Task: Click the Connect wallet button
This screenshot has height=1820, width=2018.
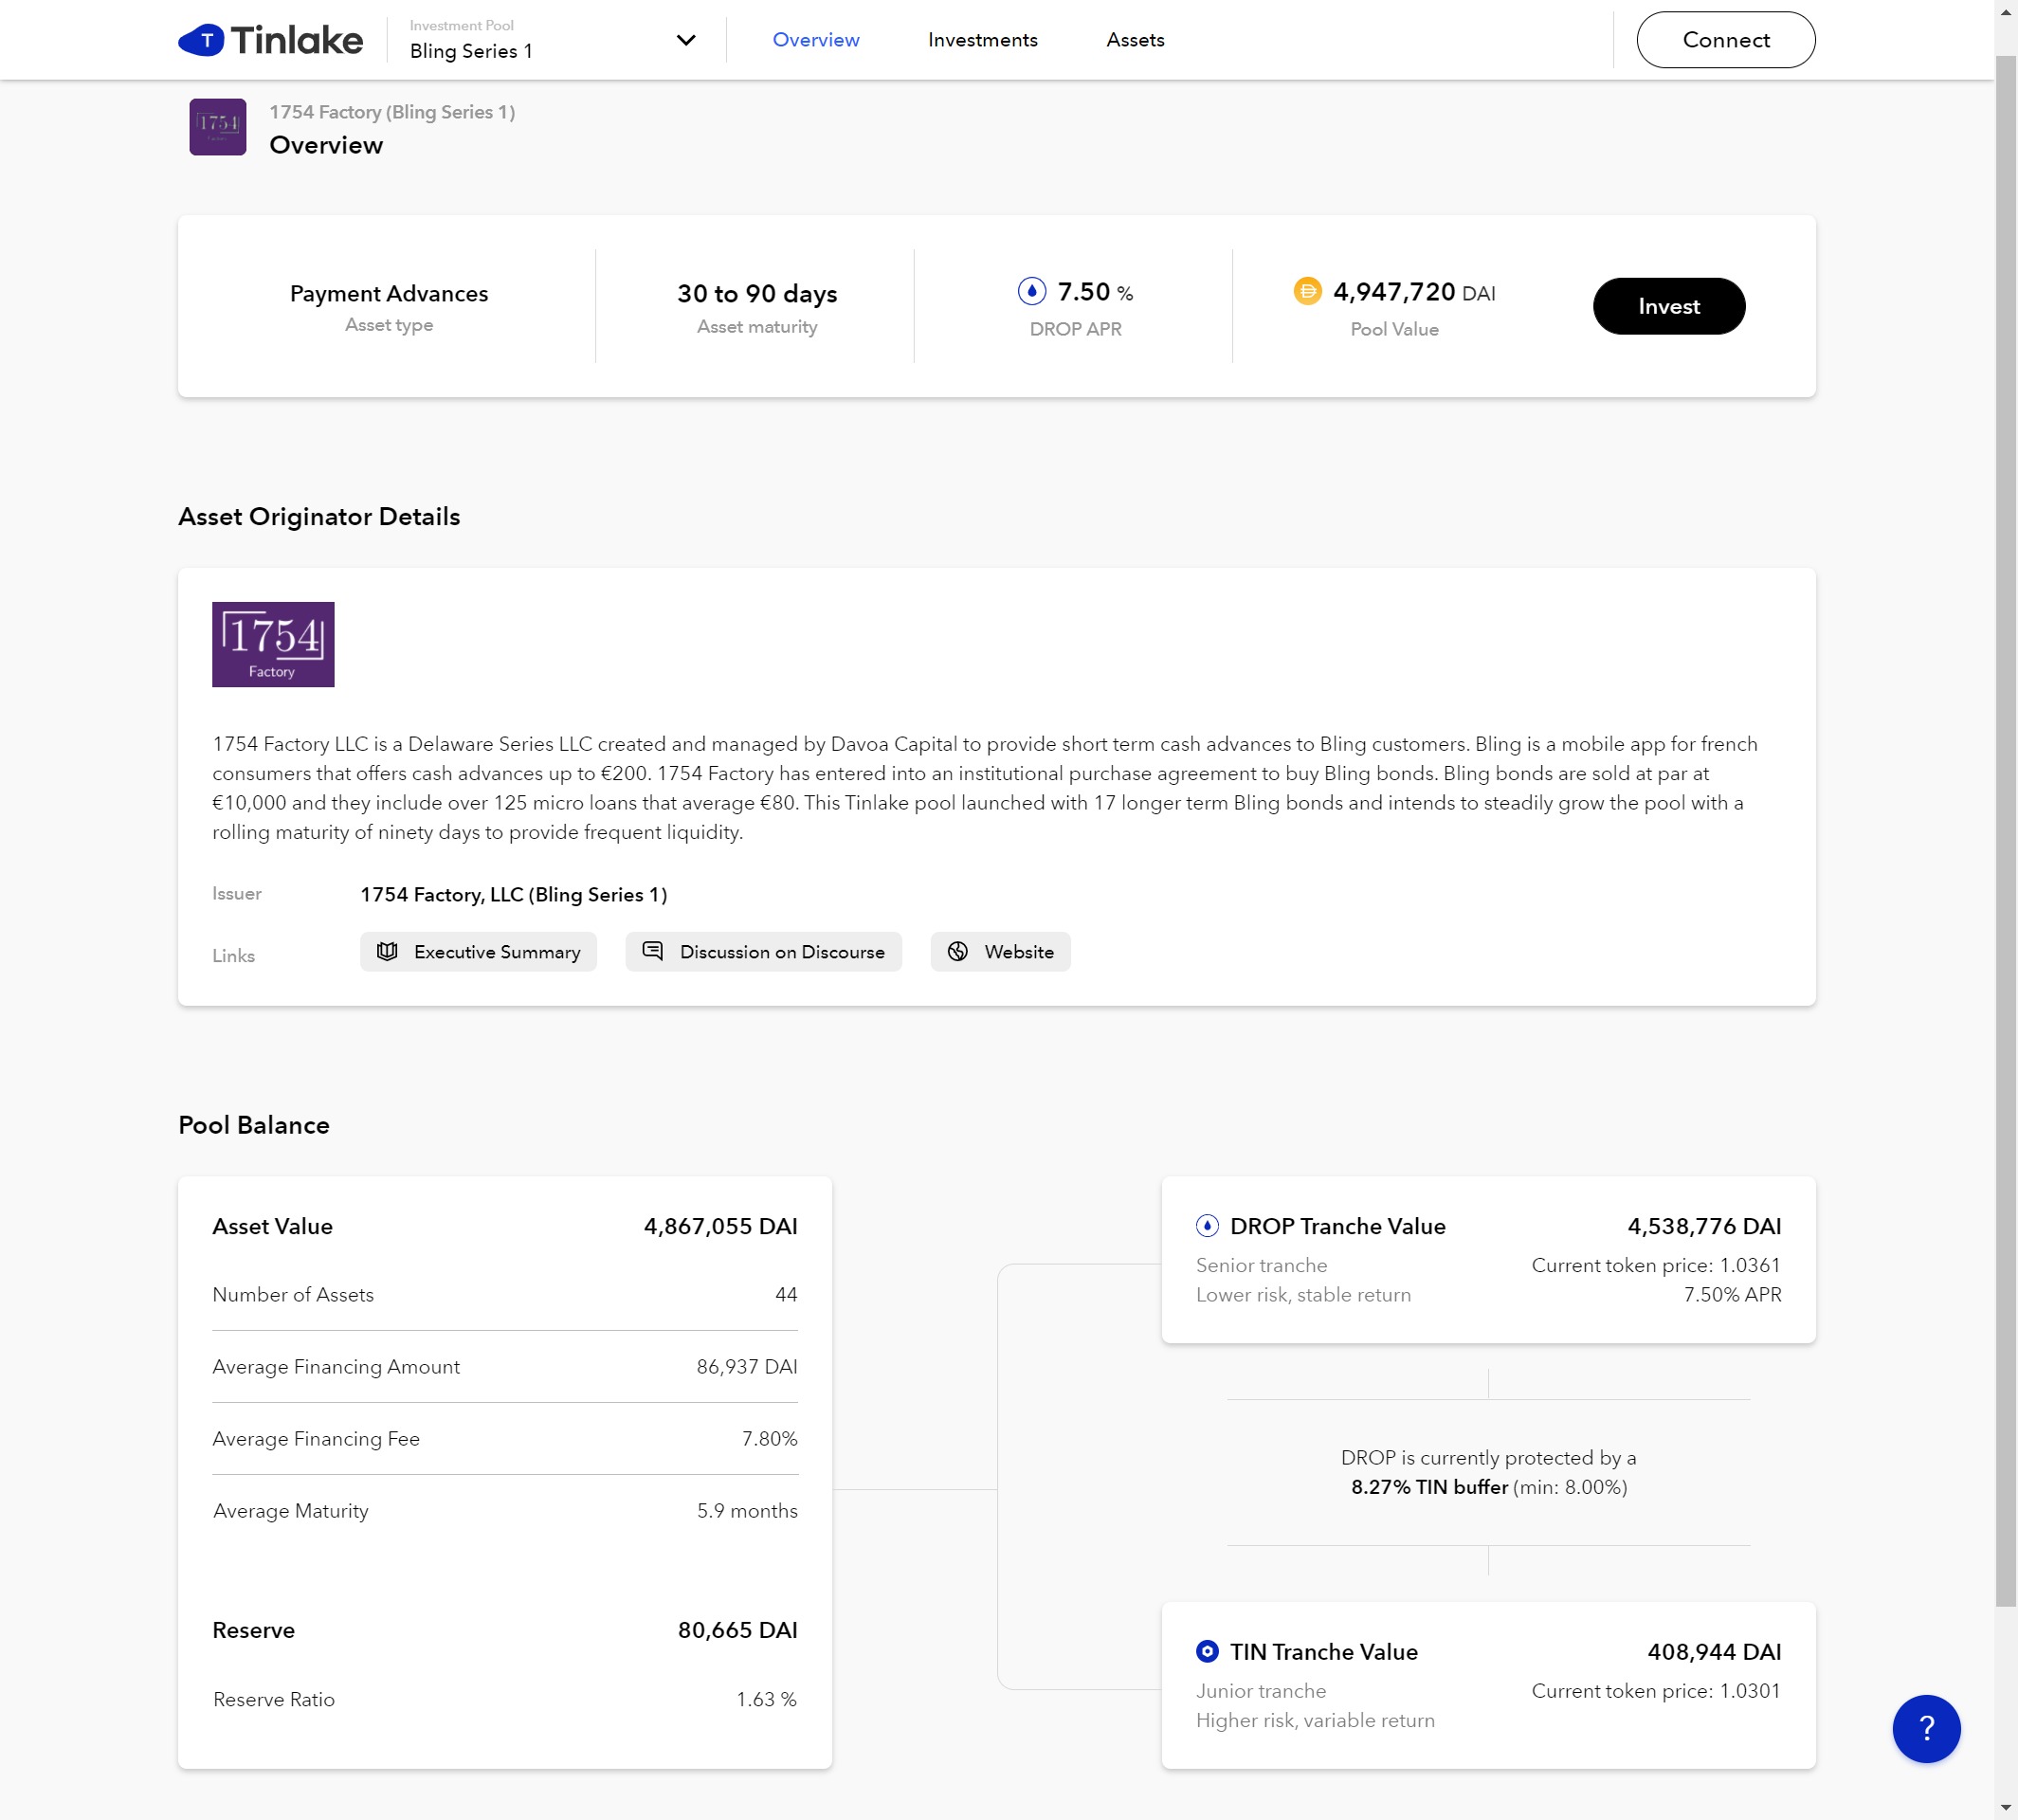Action: tap(1725, 40)
